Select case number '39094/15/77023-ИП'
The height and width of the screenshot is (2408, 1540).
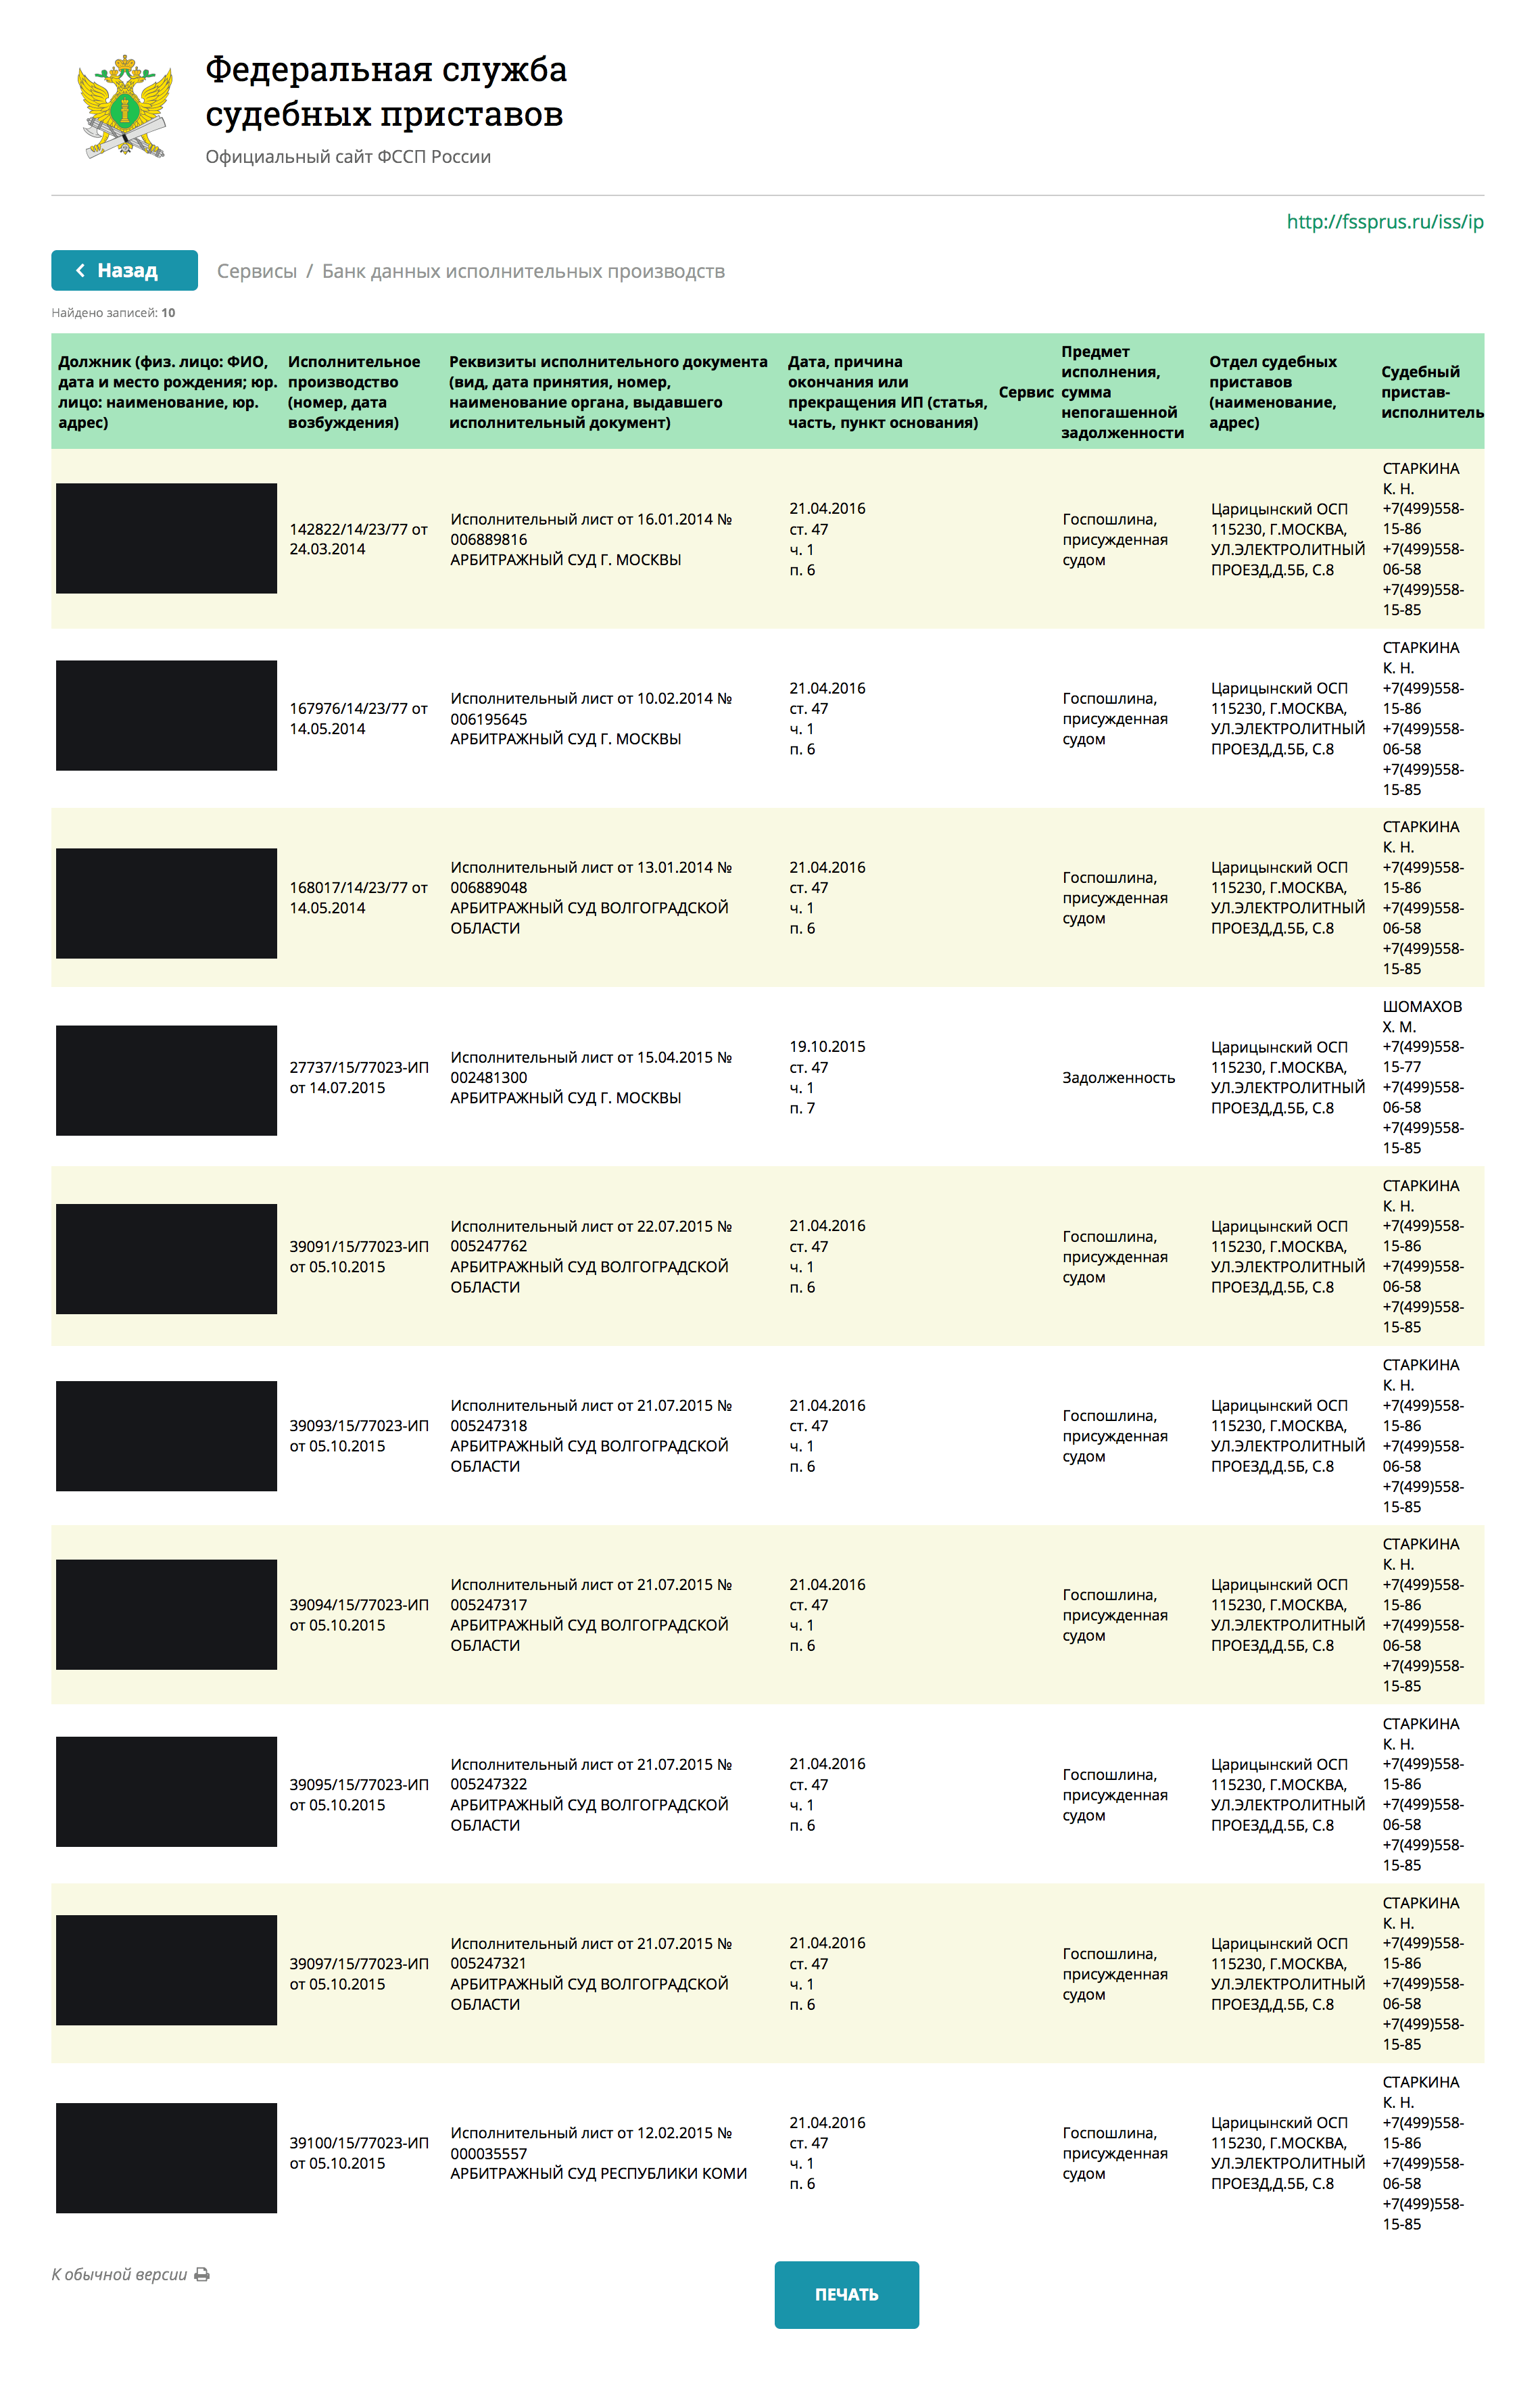pyautogui.click(x=359, y=1614)
